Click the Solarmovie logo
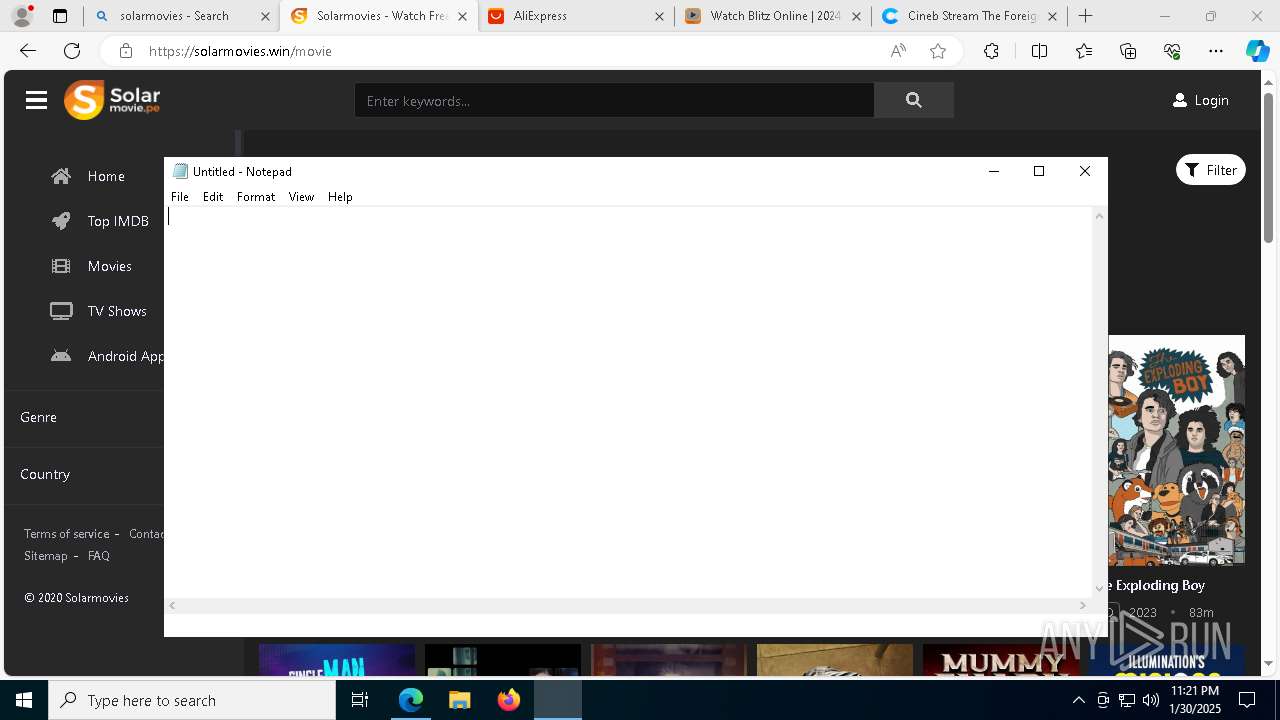This screenshot has width=1280, height=720. coord(112,100)
